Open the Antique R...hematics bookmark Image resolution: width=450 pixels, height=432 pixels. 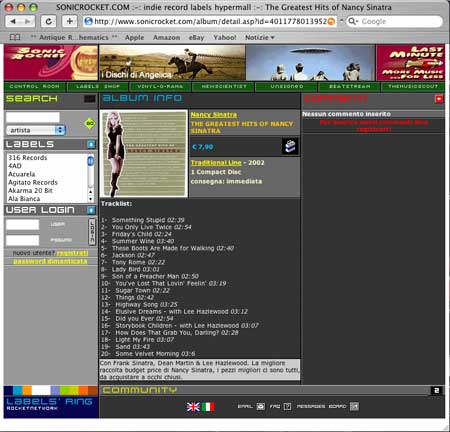(74, 37)
